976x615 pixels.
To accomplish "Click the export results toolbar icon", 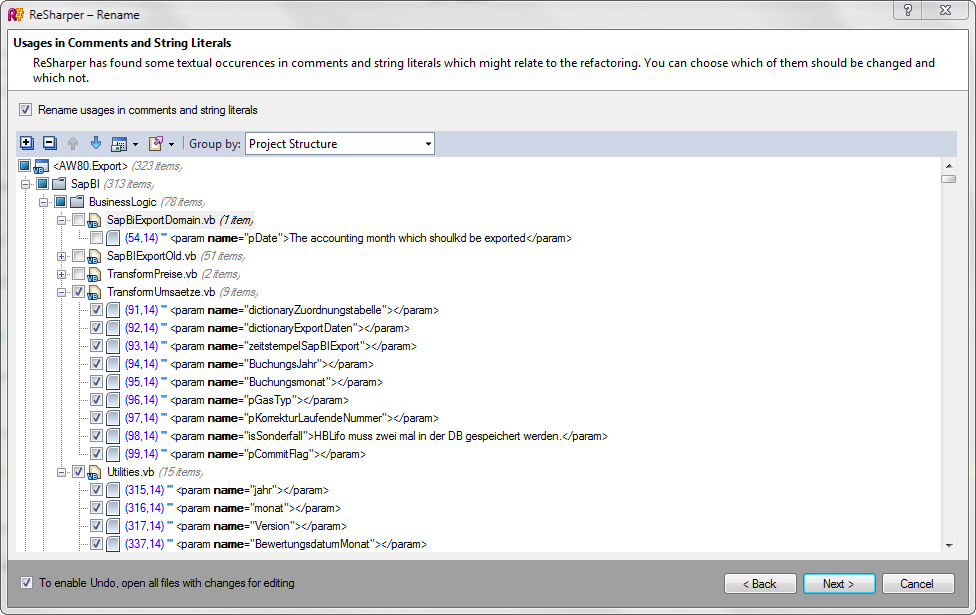I will (x=156, y=144).
